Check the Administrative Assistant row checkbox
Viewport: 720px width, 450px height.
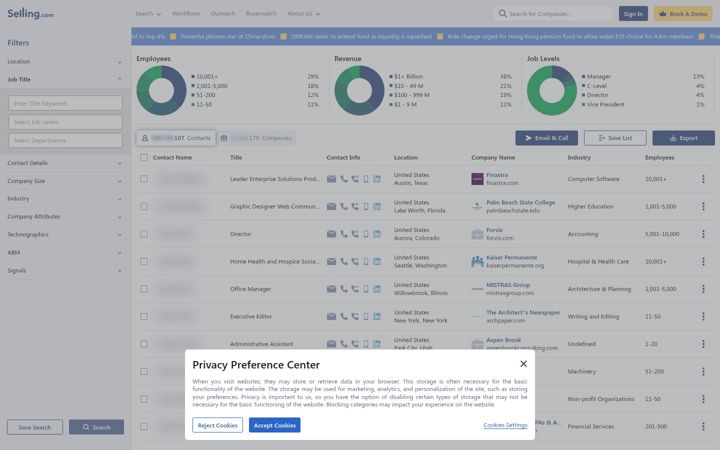(x=144, y=344)
